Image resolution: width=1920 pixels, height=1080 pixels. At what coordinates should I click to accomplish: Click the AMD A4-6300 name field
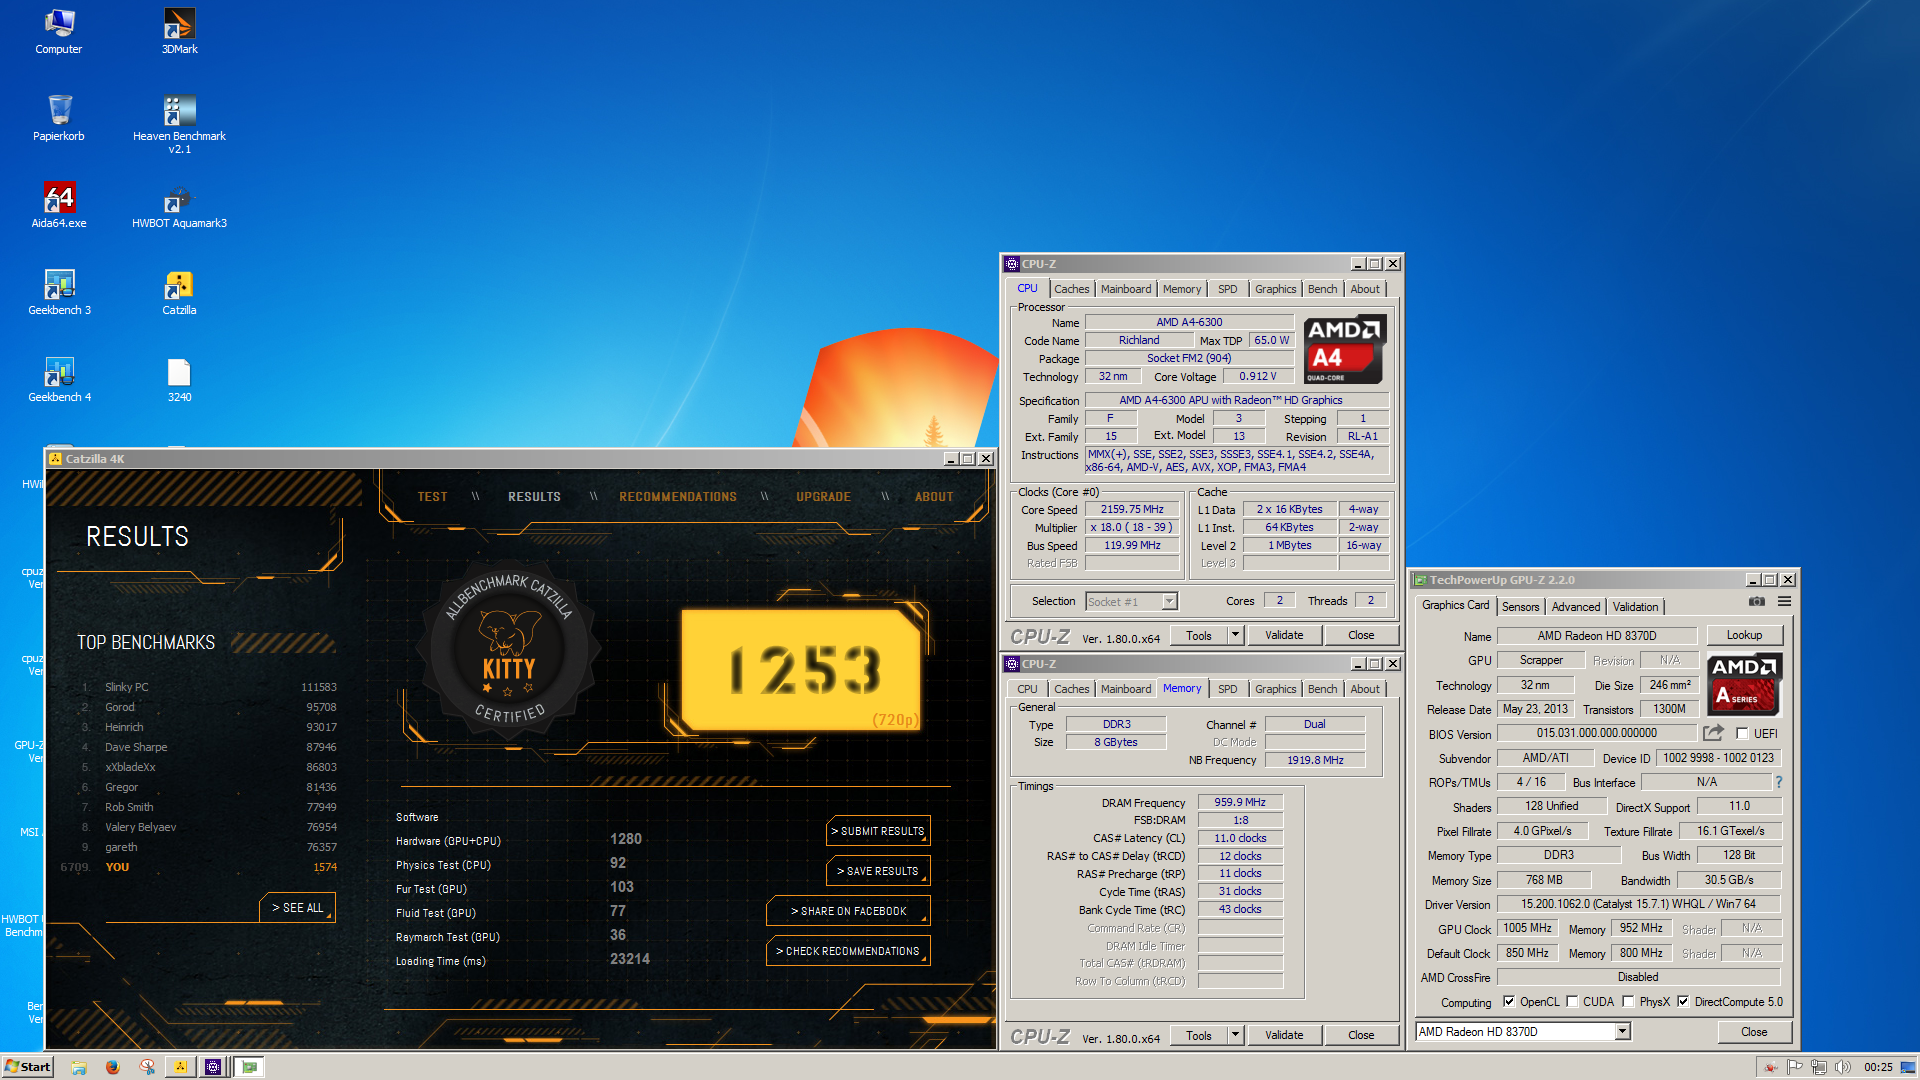(1189, 322)
